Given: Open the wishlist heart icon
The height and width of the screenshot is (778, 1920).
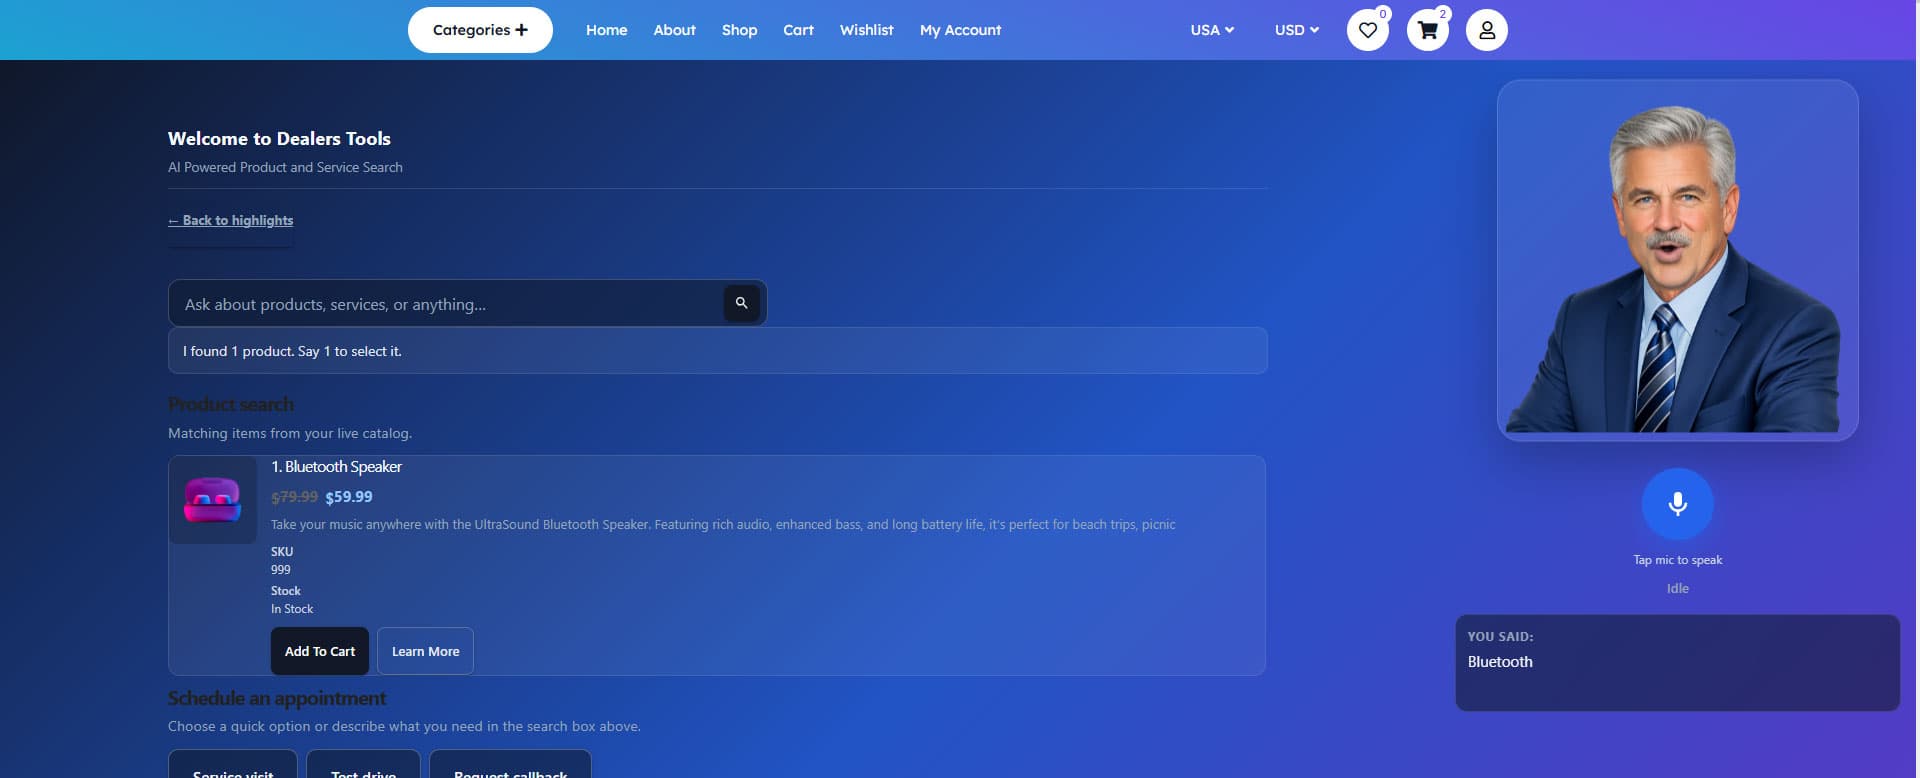Looking at the screenshot, I should pos(1367,30).
